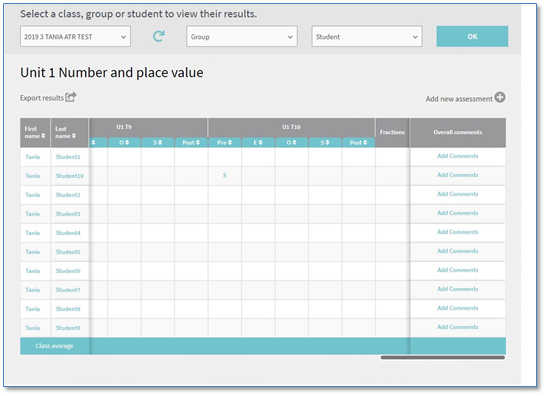This screenshot has width=546, height=396.
Task: Open the Student dropdown
Action: [x=367, y=36]
